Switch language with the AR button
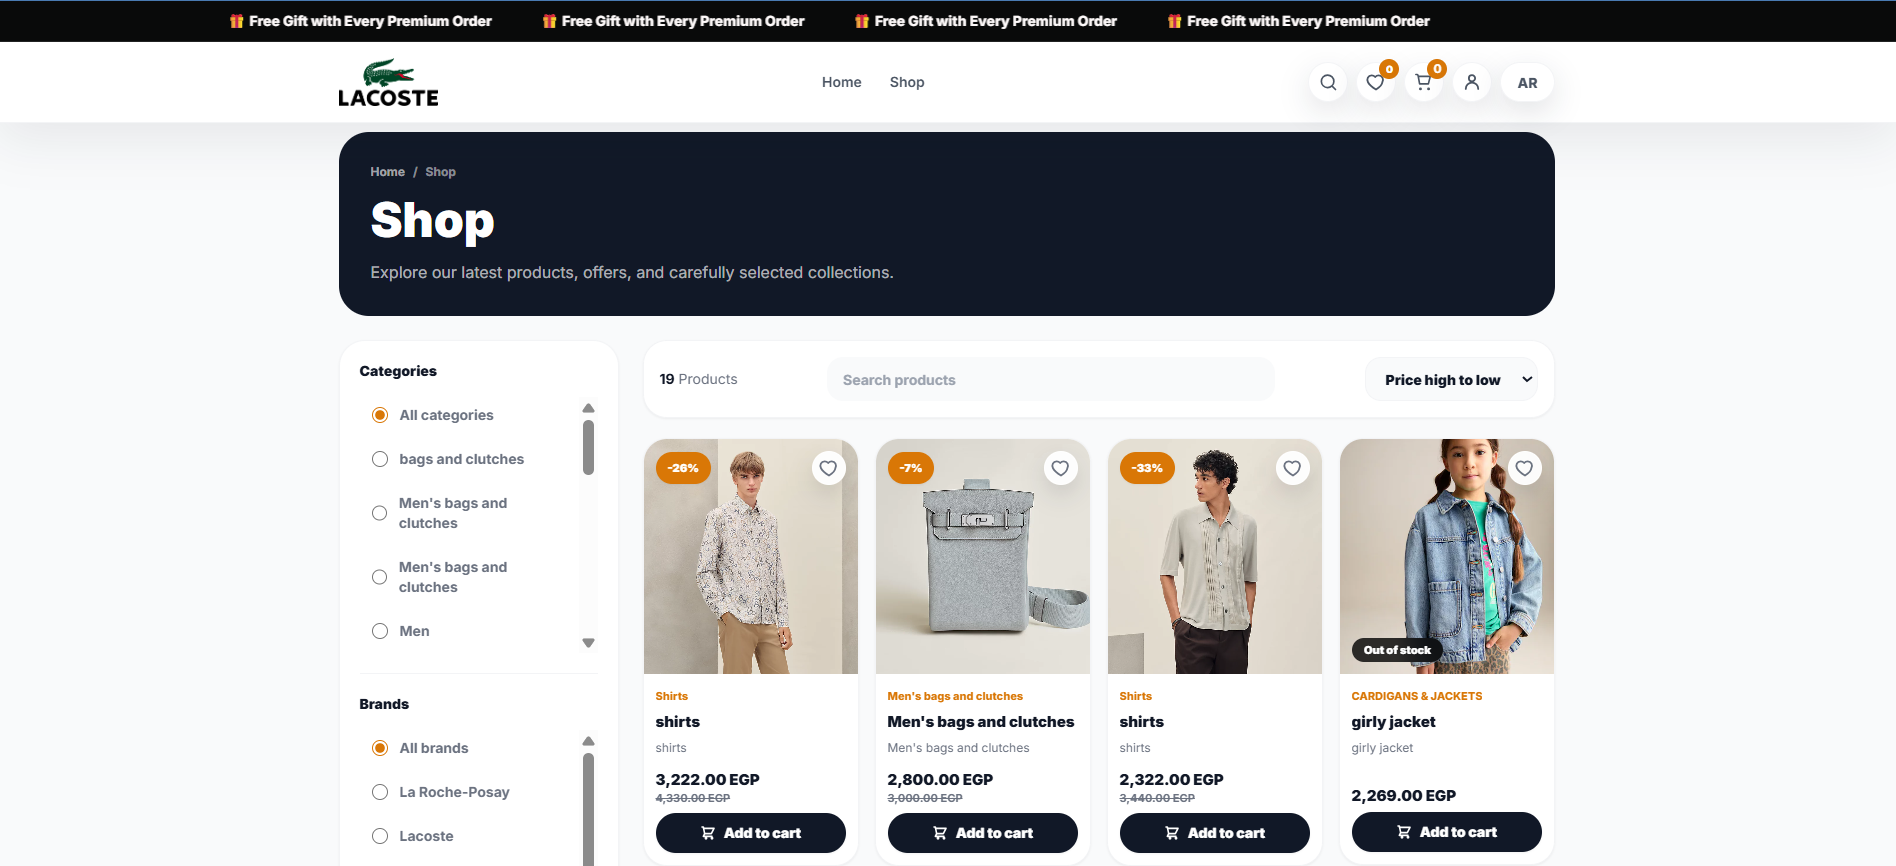Viewport: 1896px width, 866px height. [x=1527, y=83]
